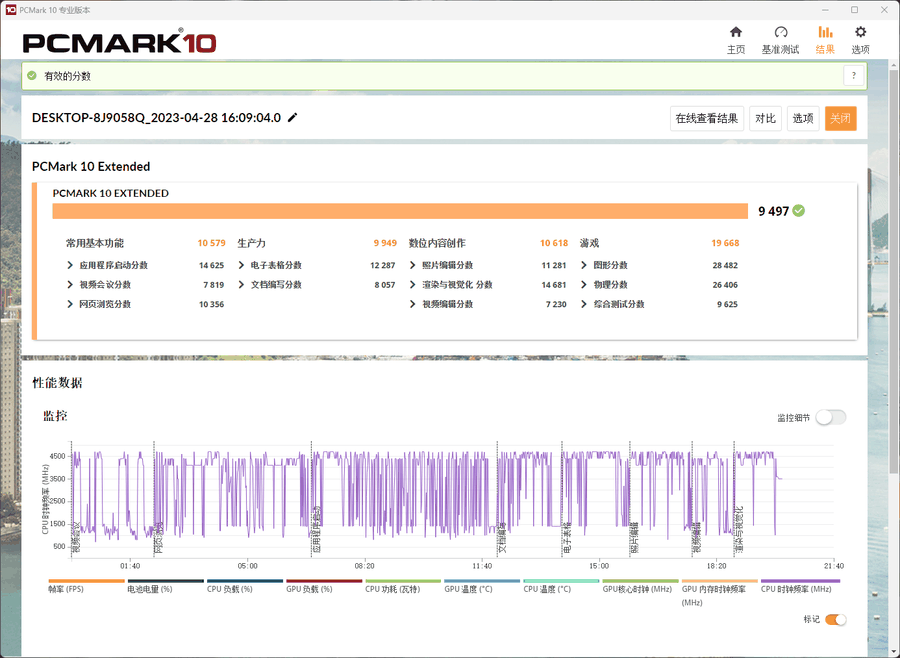Click the green valid score checkmark icon

coord(32,75)
